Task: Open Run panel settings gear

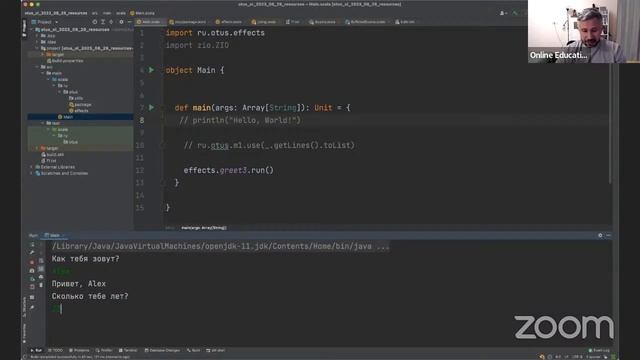Action: [x=600, y=236]
